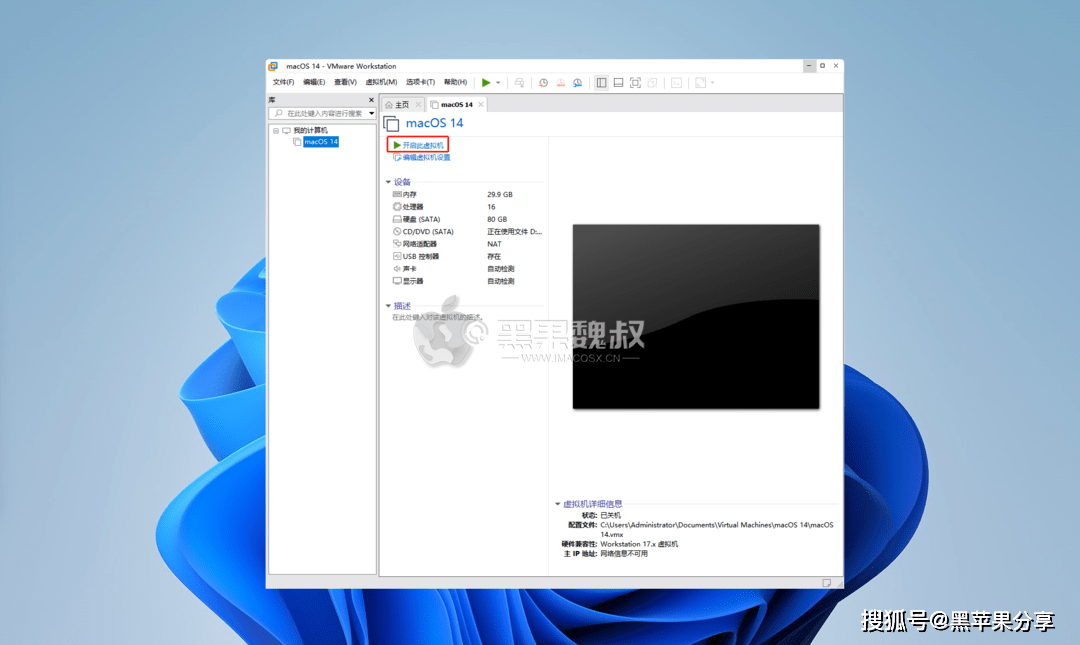1080x645 pixels.
Task: Click the USB icon beside USB 控制器
Action: point(397,256)
